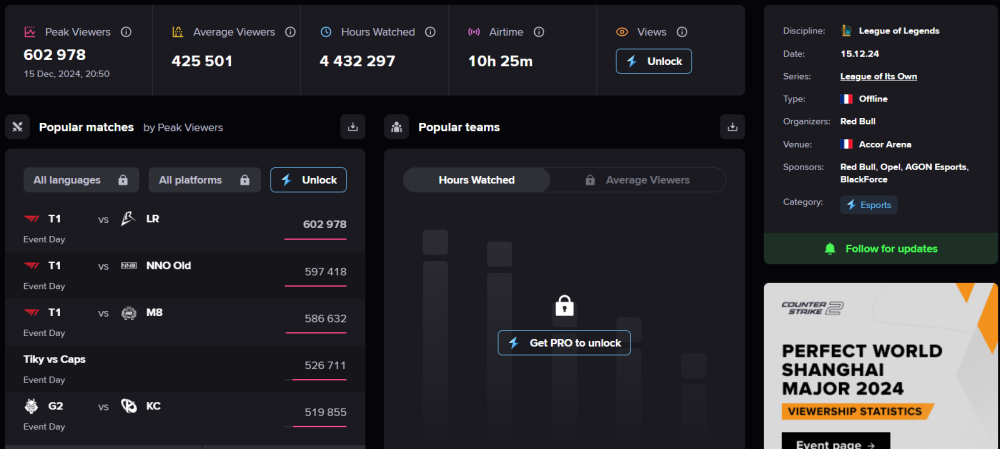Viewport: 1000px width, 449px height.
Task: Download the Popular matches data
Action: pyautogui.click(x=352, y=127)
